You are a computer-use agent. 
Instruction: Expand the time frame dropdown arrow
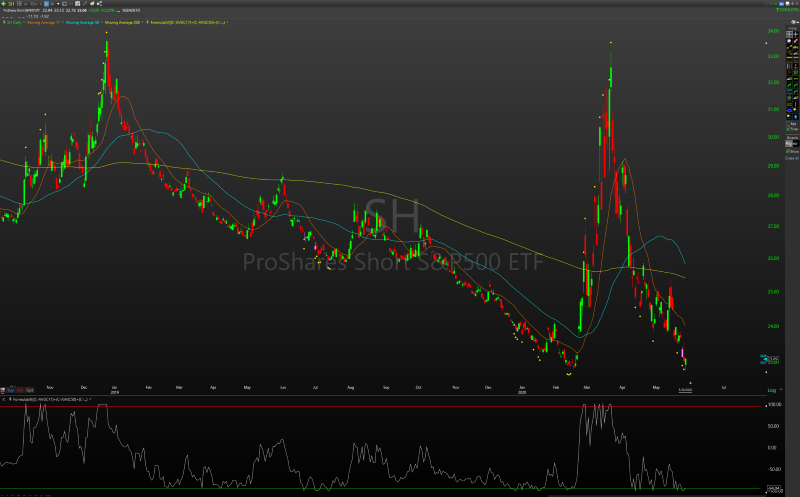tap(58, 4)
